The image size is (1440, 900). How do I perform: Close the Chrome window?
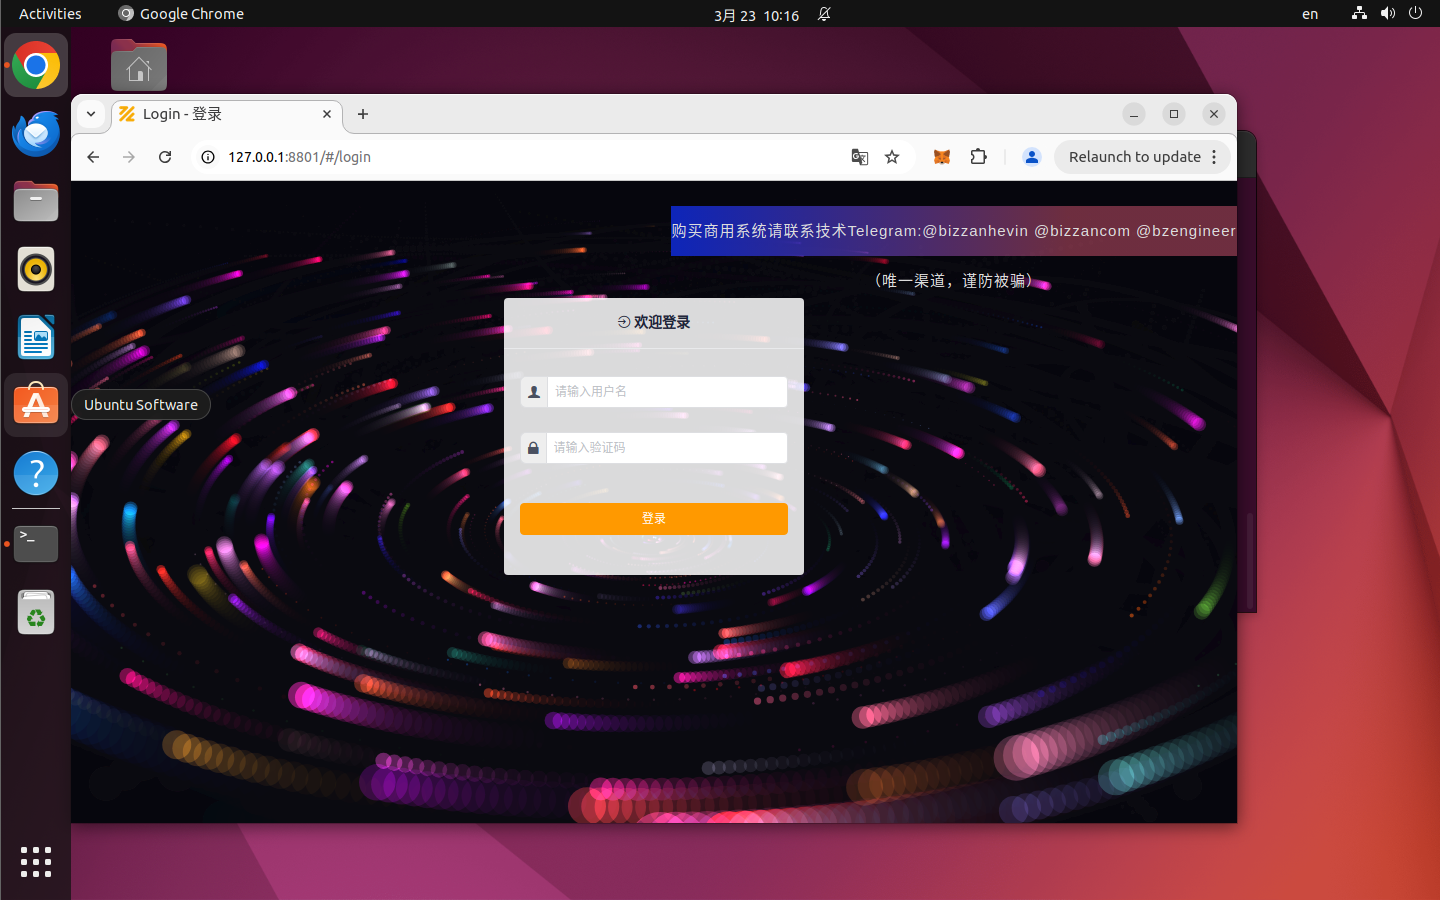point(1214,114)
